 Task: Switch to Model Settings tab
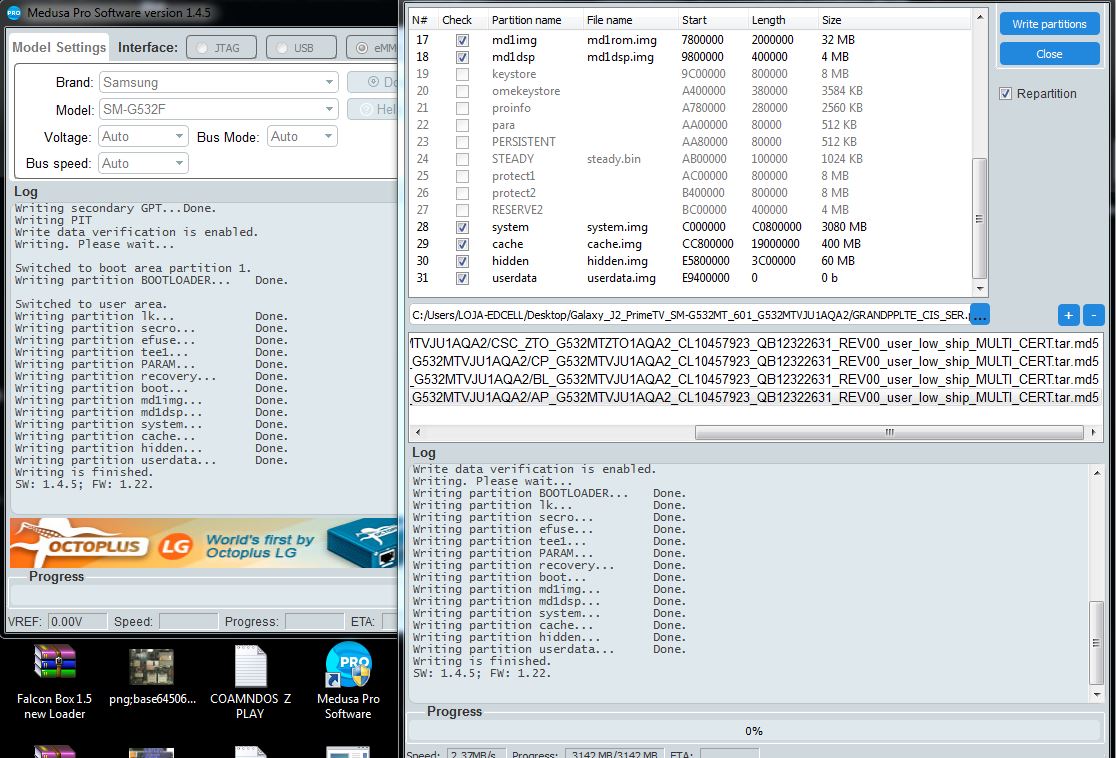59,48
